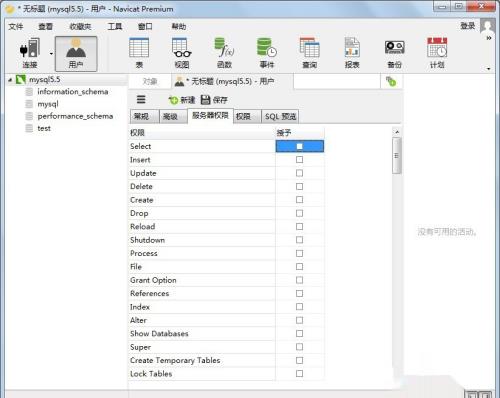The width and height of the screenshot is (500, 398).
Task: Click the privileges list vertical scrollbar thumb
Action: pos(397,156)
